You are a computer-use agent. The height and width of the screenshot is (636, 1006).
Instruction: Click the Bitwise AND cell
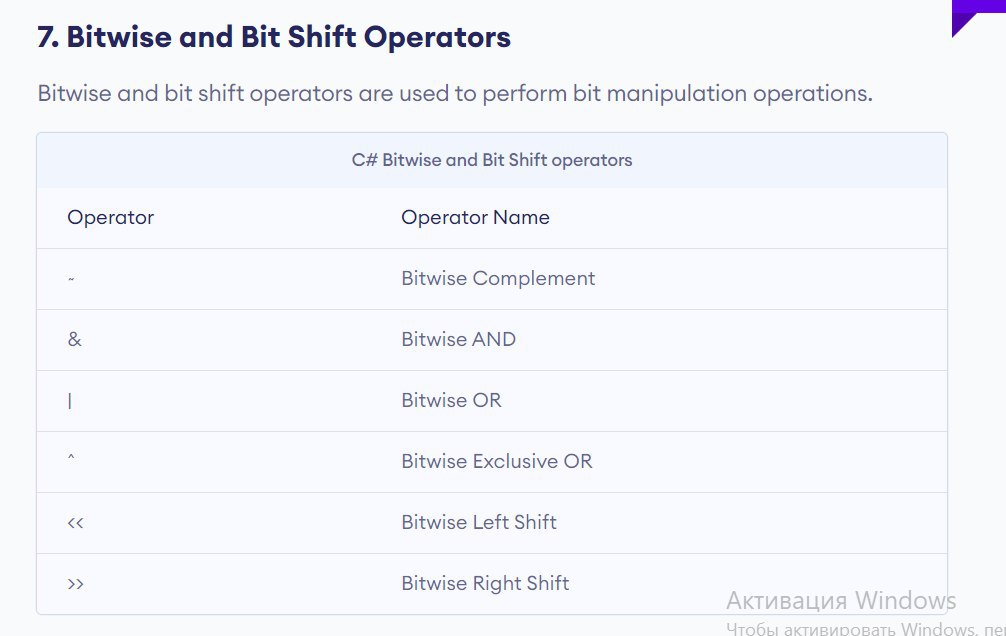458,339
